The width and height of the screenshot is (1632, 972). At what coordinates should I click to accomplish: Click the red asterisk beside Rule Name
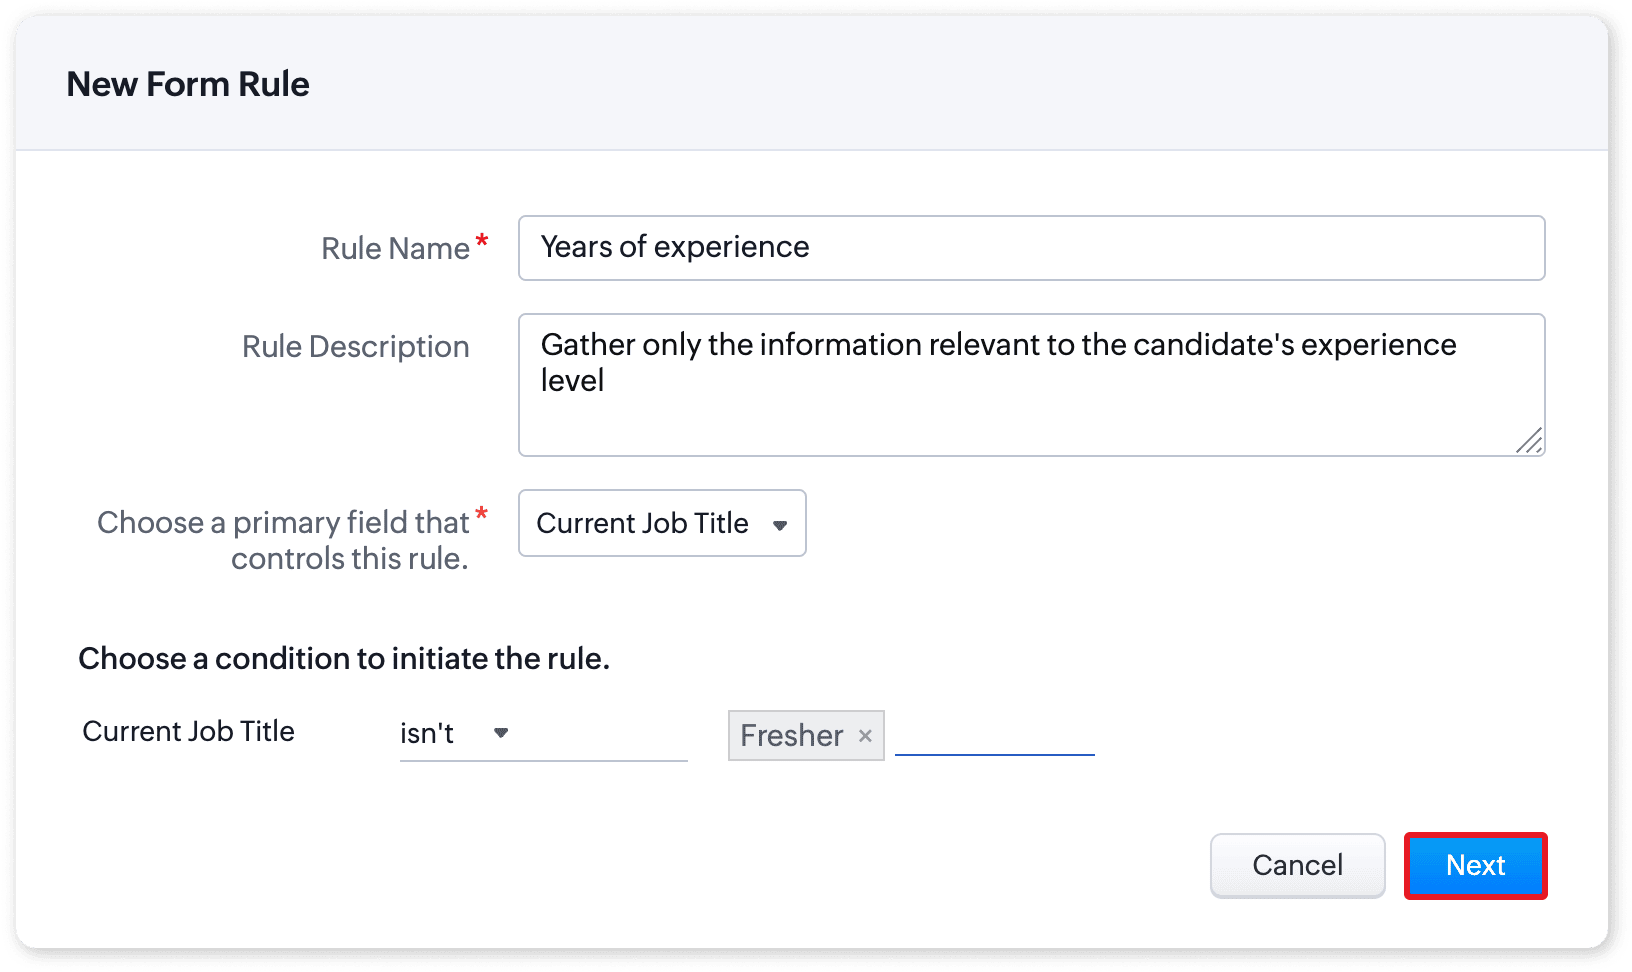[x=482, y=241]
